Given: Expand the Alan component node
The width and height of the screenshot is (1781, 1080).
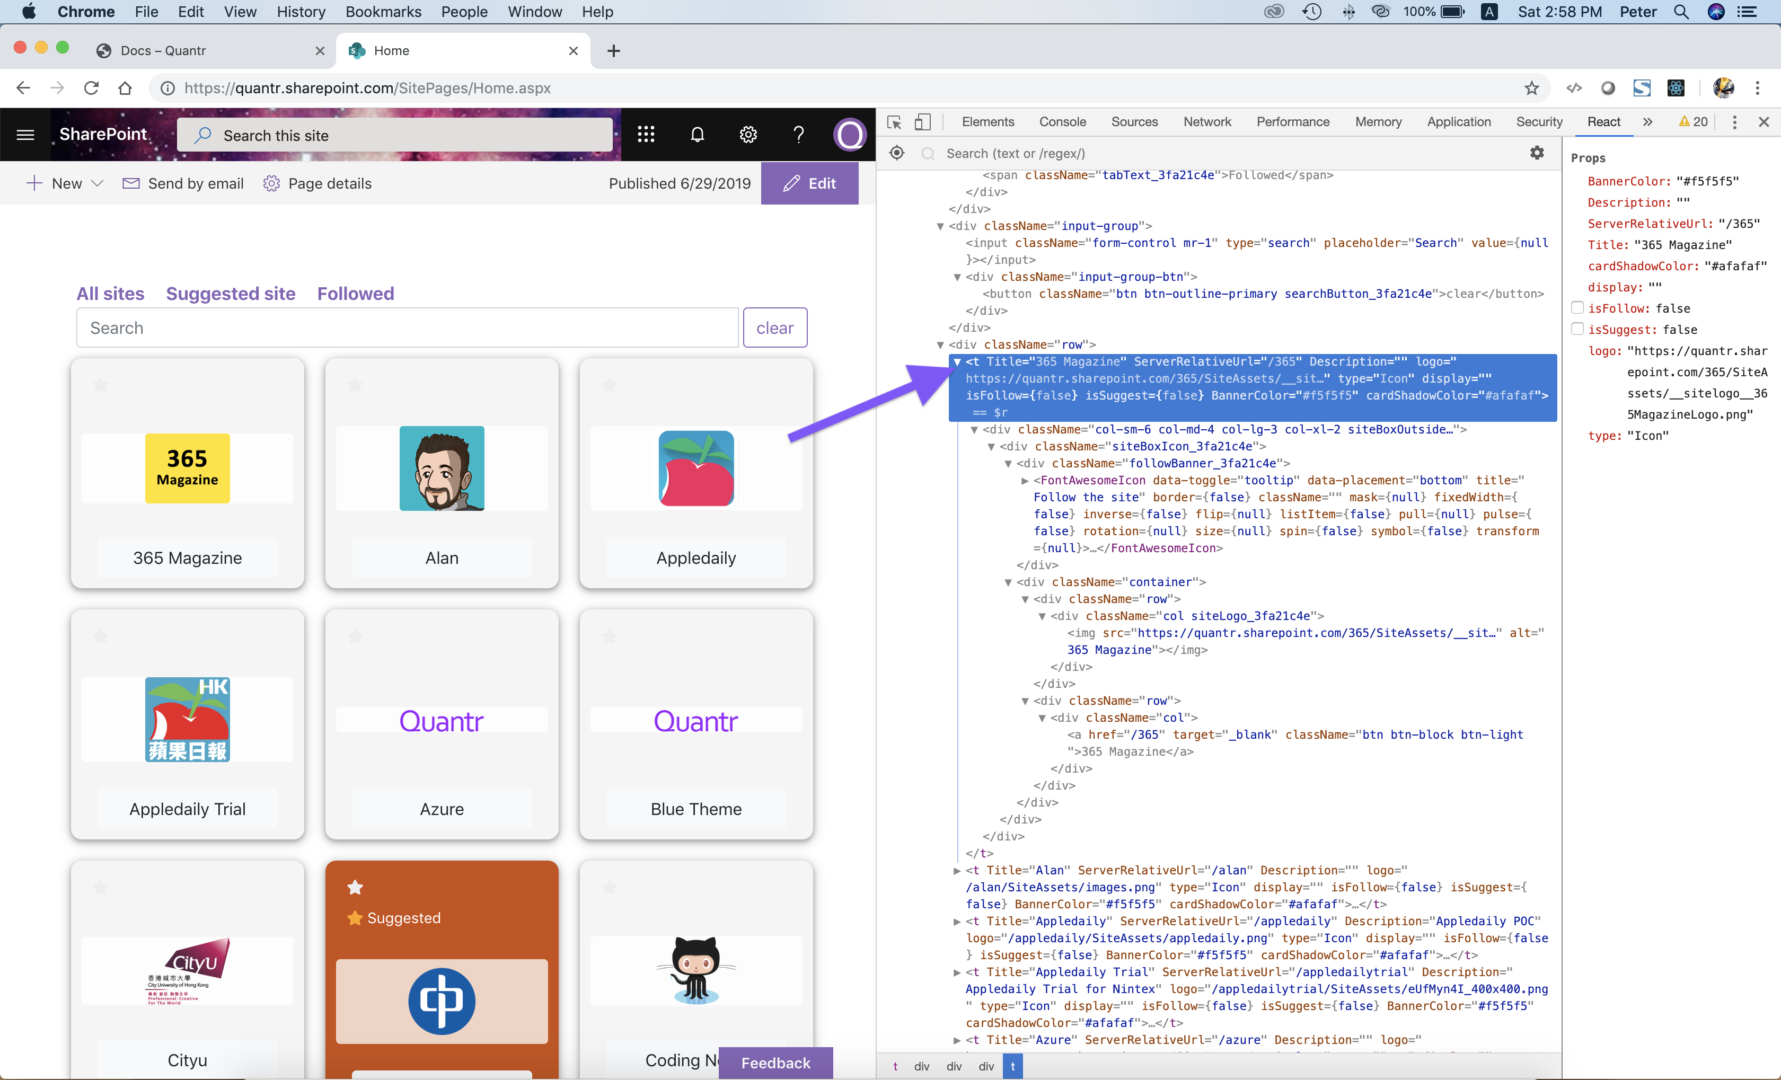Looking at the screenshot, I should point(956,870).
